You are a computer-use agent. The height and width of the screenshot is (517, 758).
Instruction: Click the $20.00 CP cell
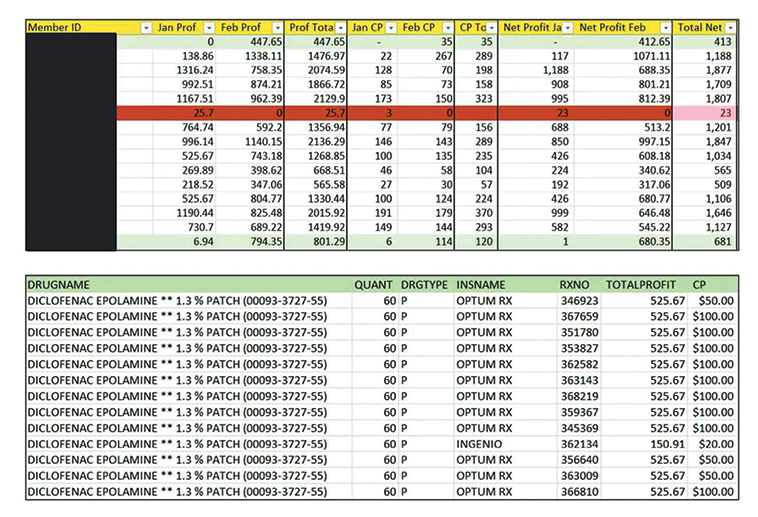[714, 444]
